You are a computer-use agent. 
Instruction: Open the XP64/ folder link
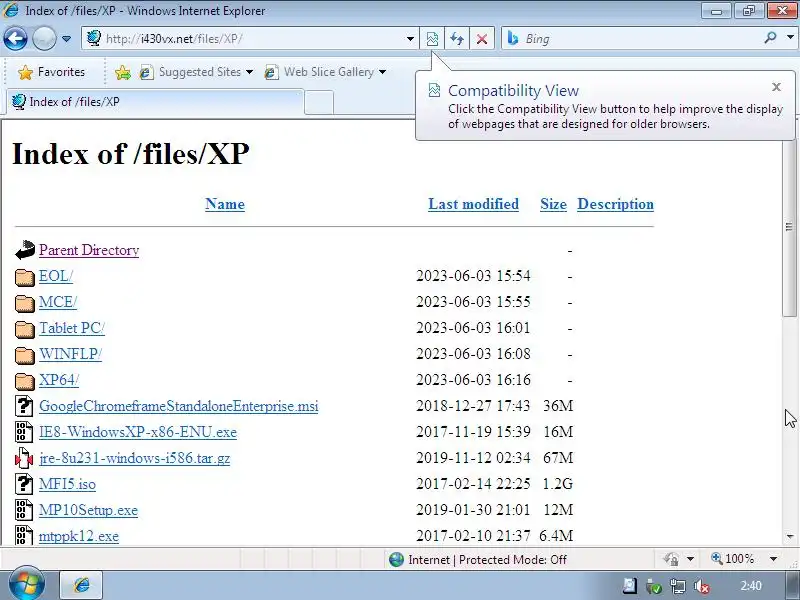point(59,380)
